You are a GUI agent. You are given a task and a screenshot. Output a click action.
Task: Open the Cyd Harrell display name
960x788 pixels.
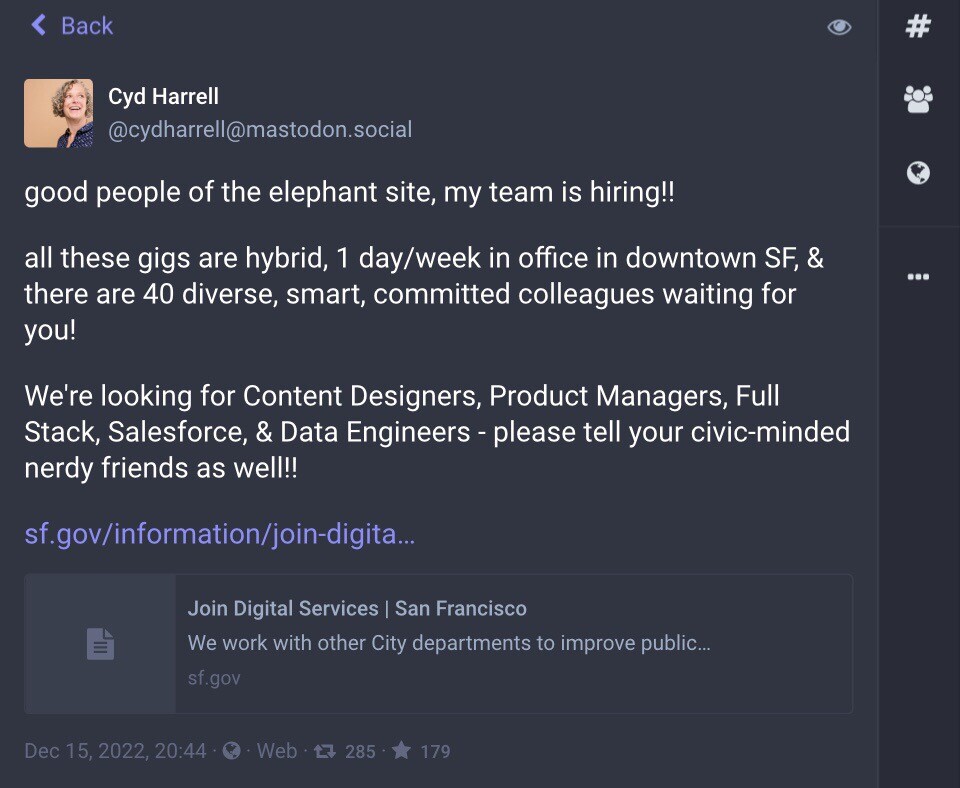coord(163,97)
